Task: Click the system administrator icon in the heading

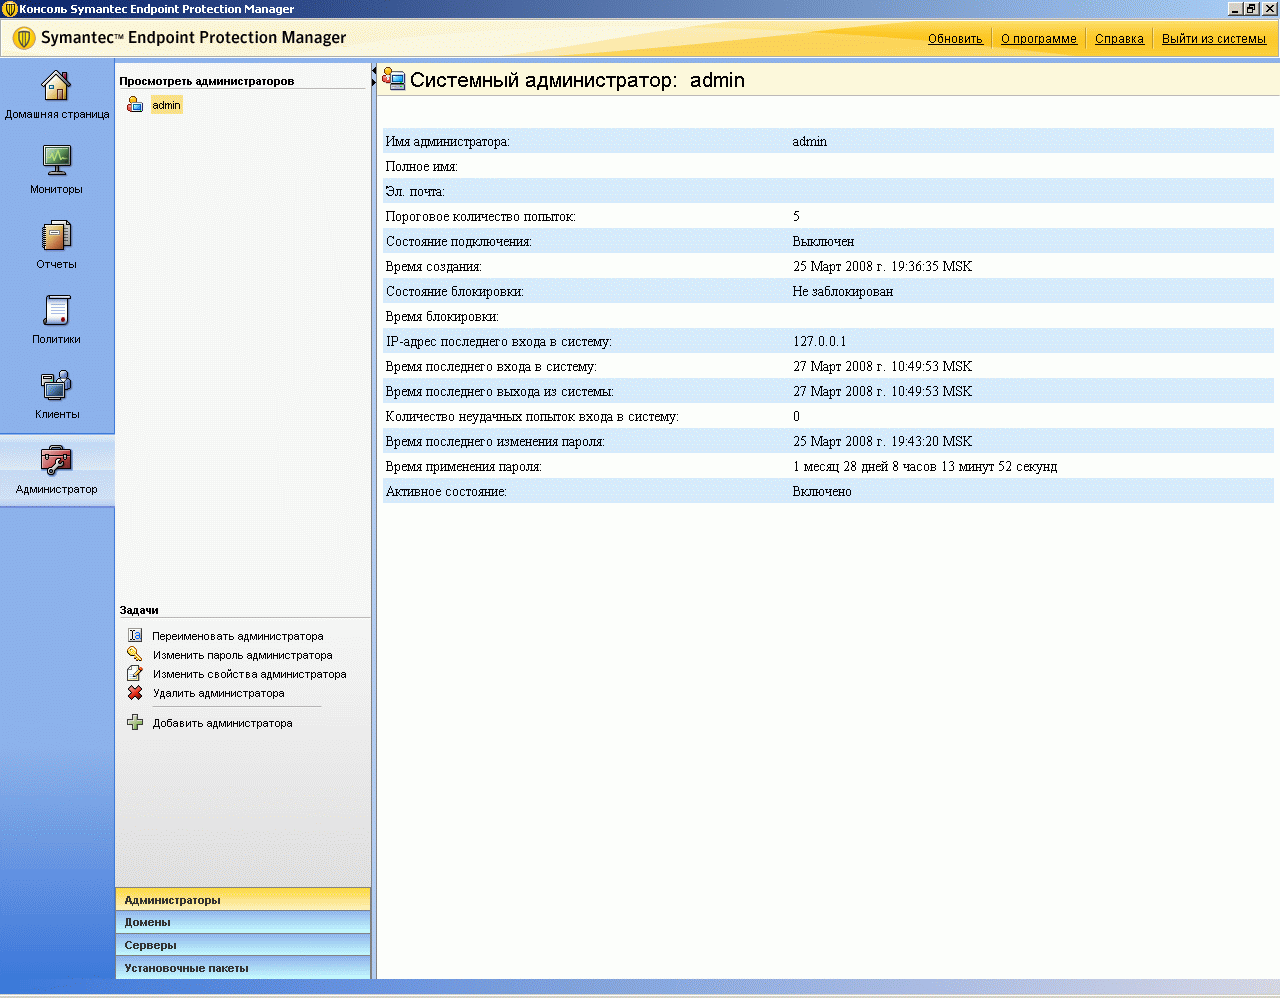Action: point(394,80)
